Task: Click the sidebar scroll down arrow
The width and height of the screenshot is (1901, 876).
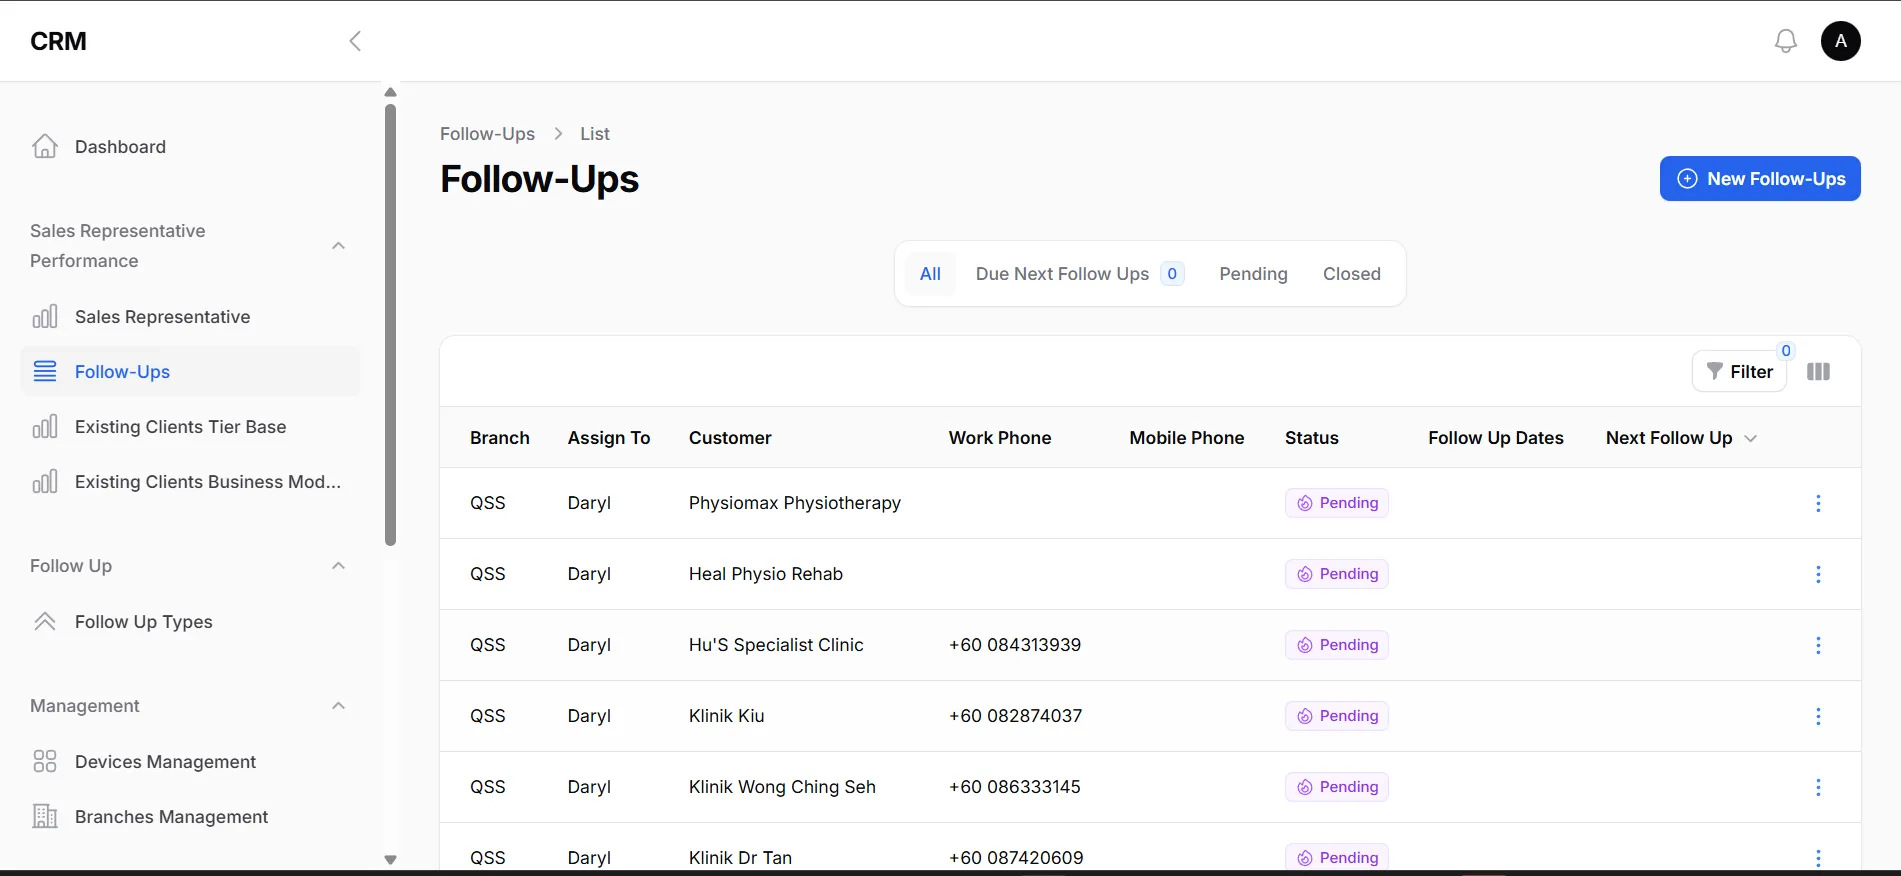Action: tap(390, 859)
